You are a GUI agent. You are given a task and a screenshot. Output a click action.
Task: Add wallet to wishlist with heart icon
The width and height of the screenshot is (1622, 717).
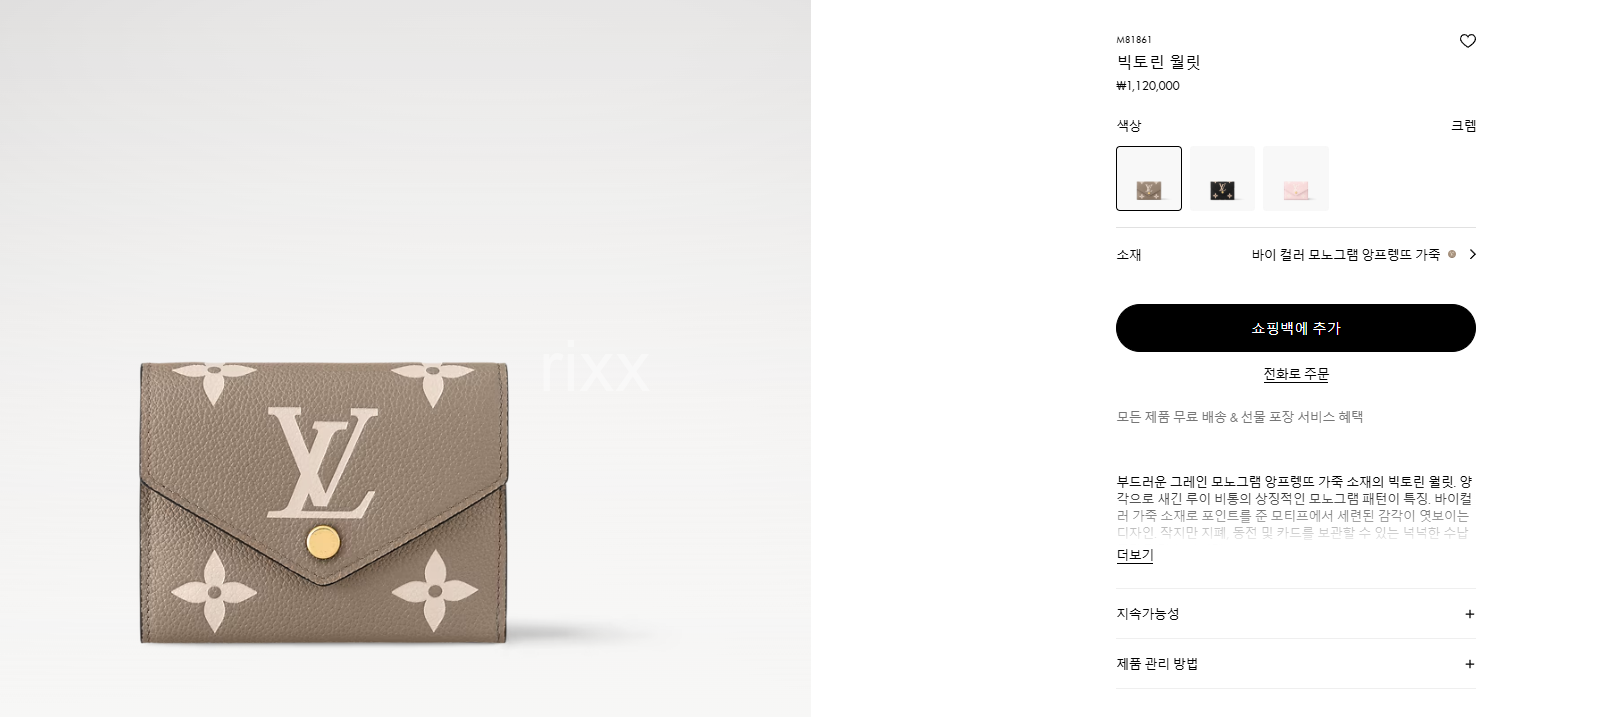pyautogui.click(x=1467, y=41)
